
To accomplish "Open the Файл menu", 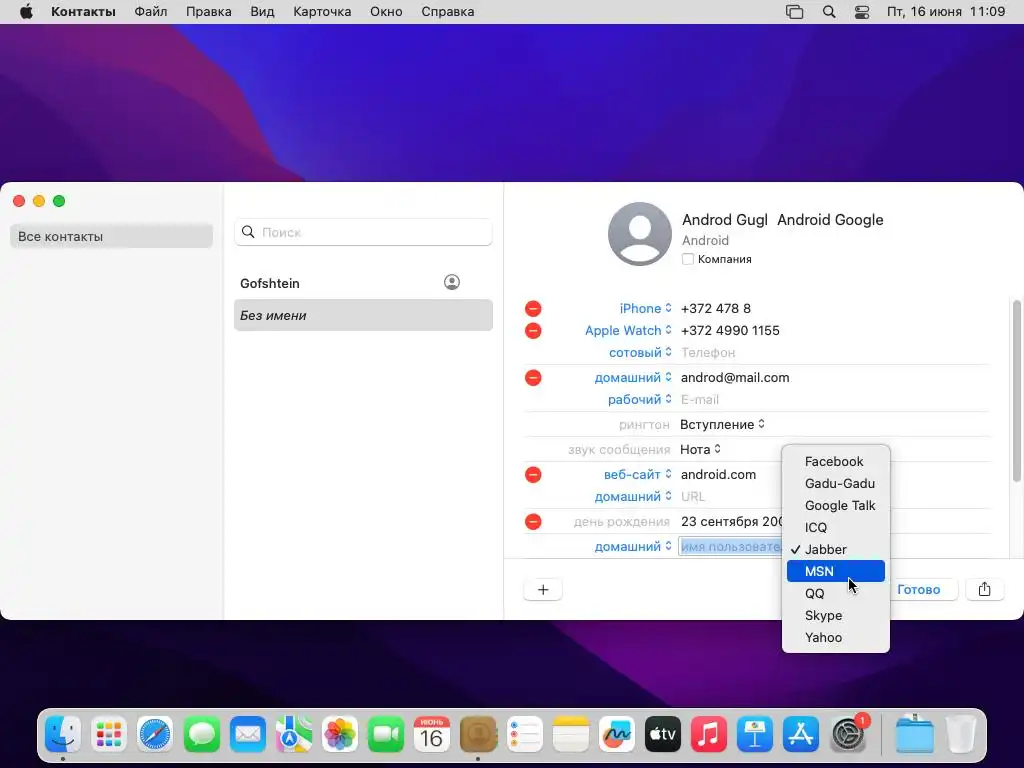I will tap(151, 12).
